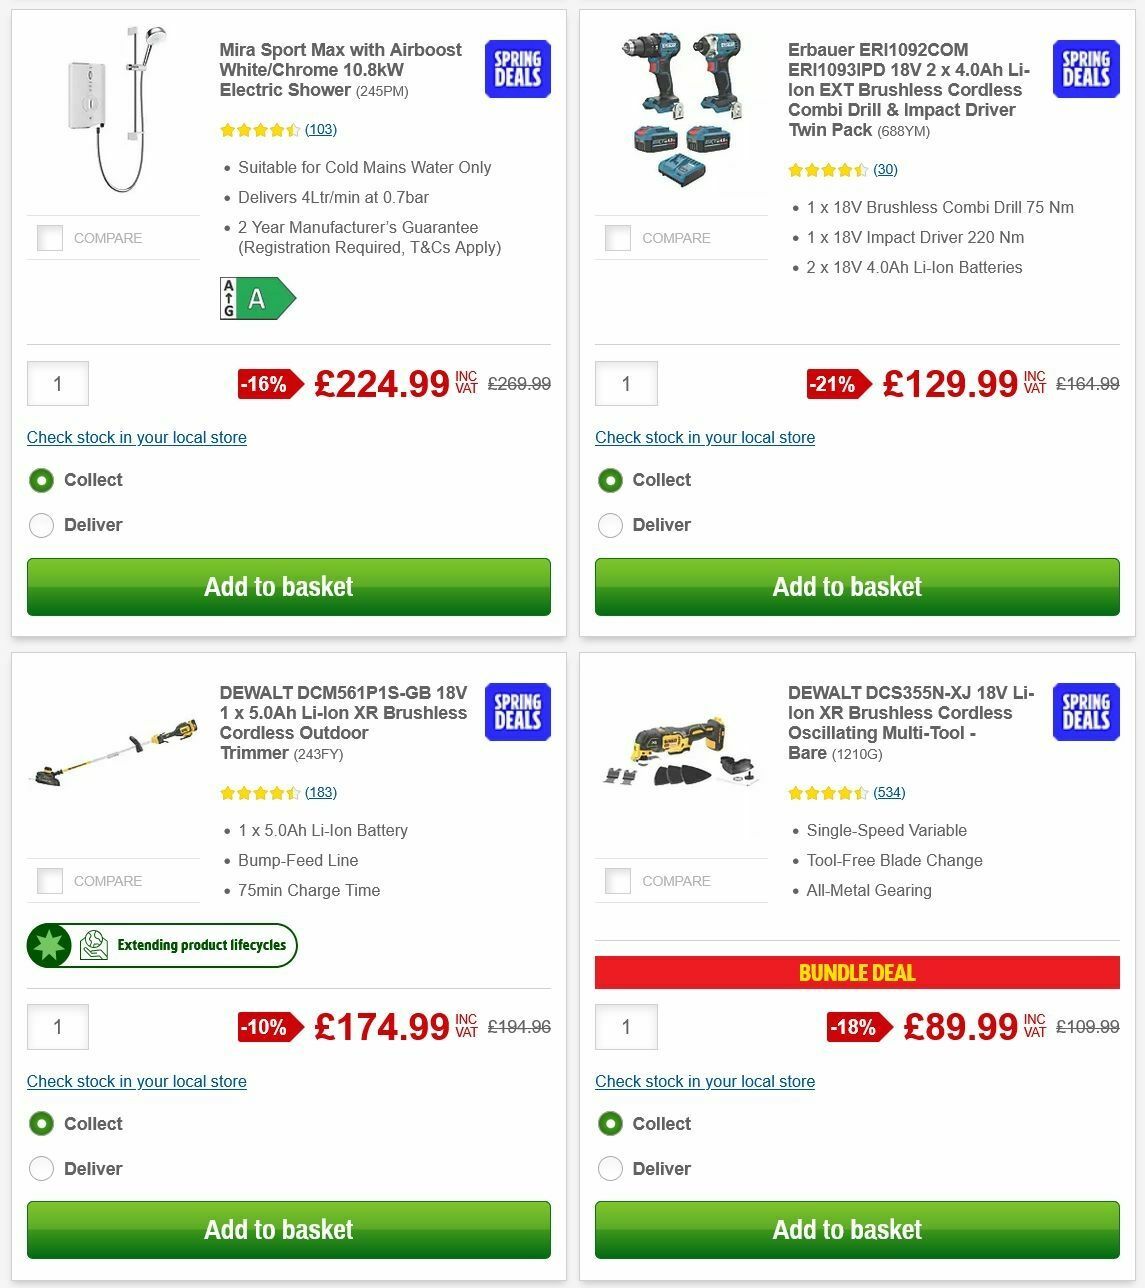Open the energy rating A label for the shower
Image resolution: width=1145 pixels, height=1288 pixels.
coord(257,297)
